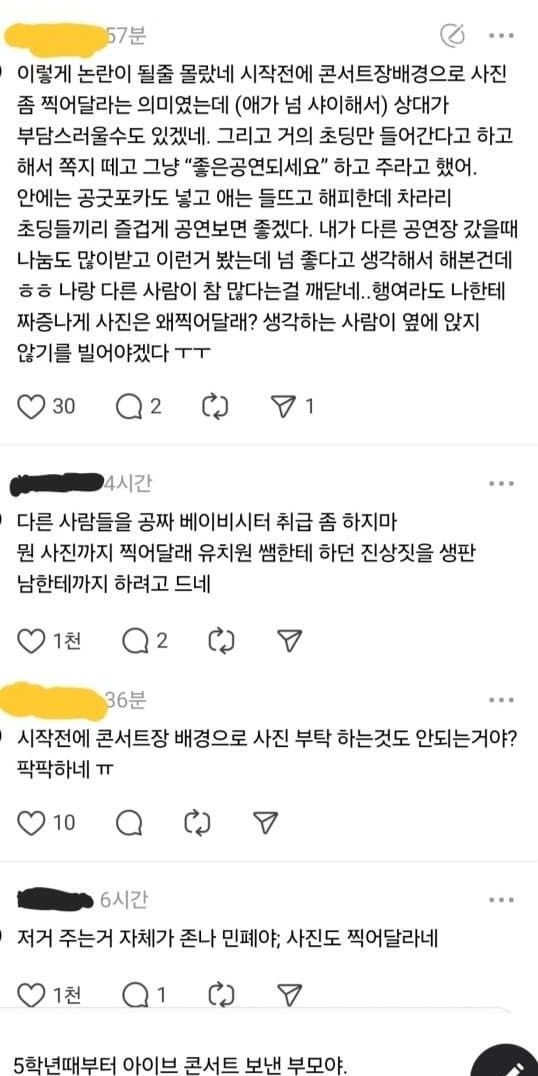Share the post with 1 share

click(x=283, y=407)
